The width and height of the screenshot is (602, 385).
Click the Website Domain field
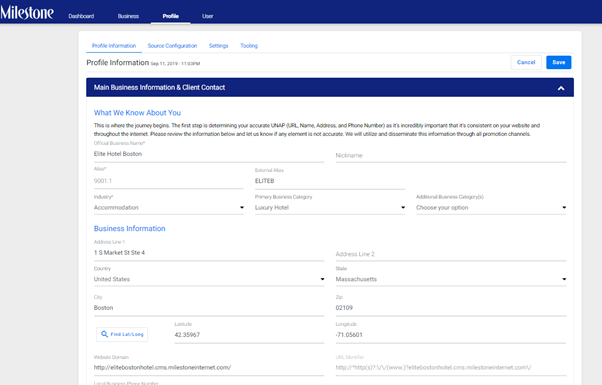tap(209, 367)
